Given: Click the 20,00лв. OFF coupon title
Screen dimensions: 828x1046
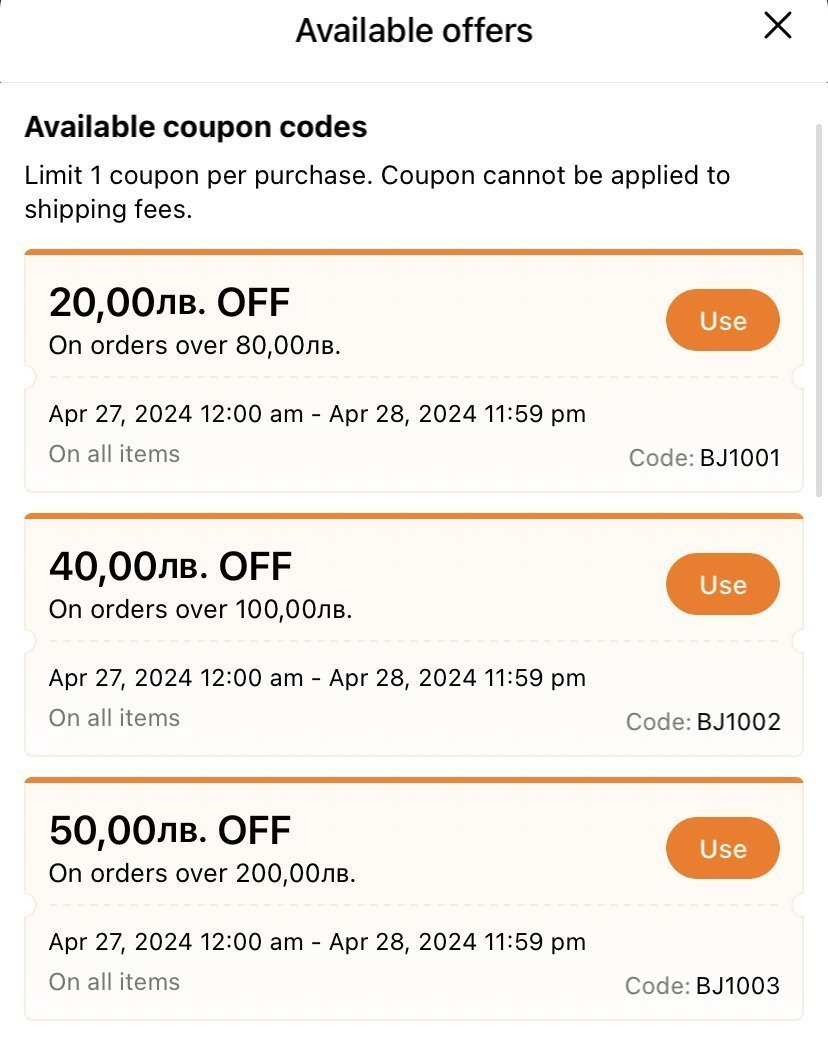Looking at the screenshot, I should 169,302.
